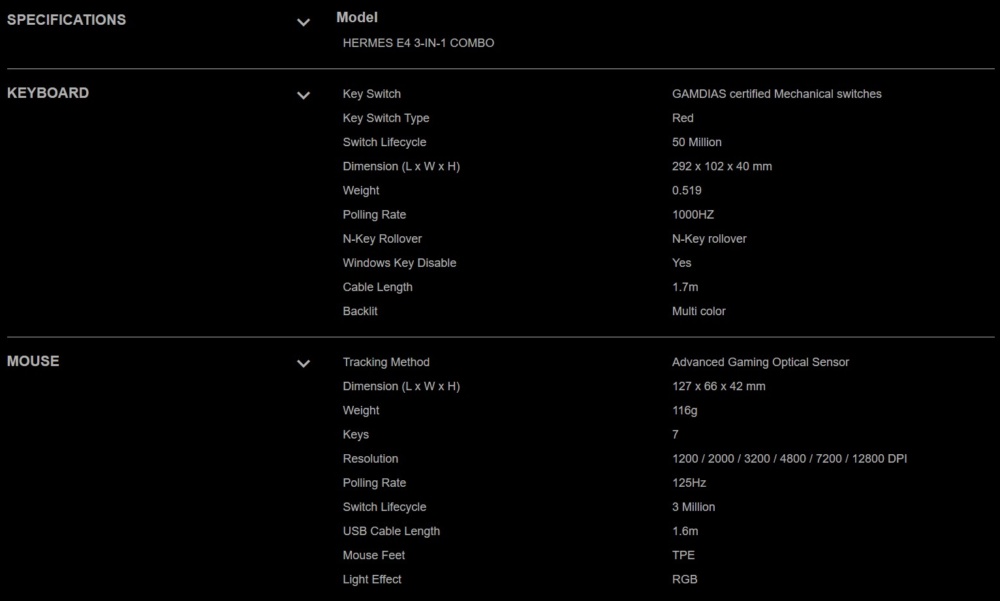This screenshot has height=601, width=1000.
Task: Click the 0.519 weight value
Action: tap(687, 191)
